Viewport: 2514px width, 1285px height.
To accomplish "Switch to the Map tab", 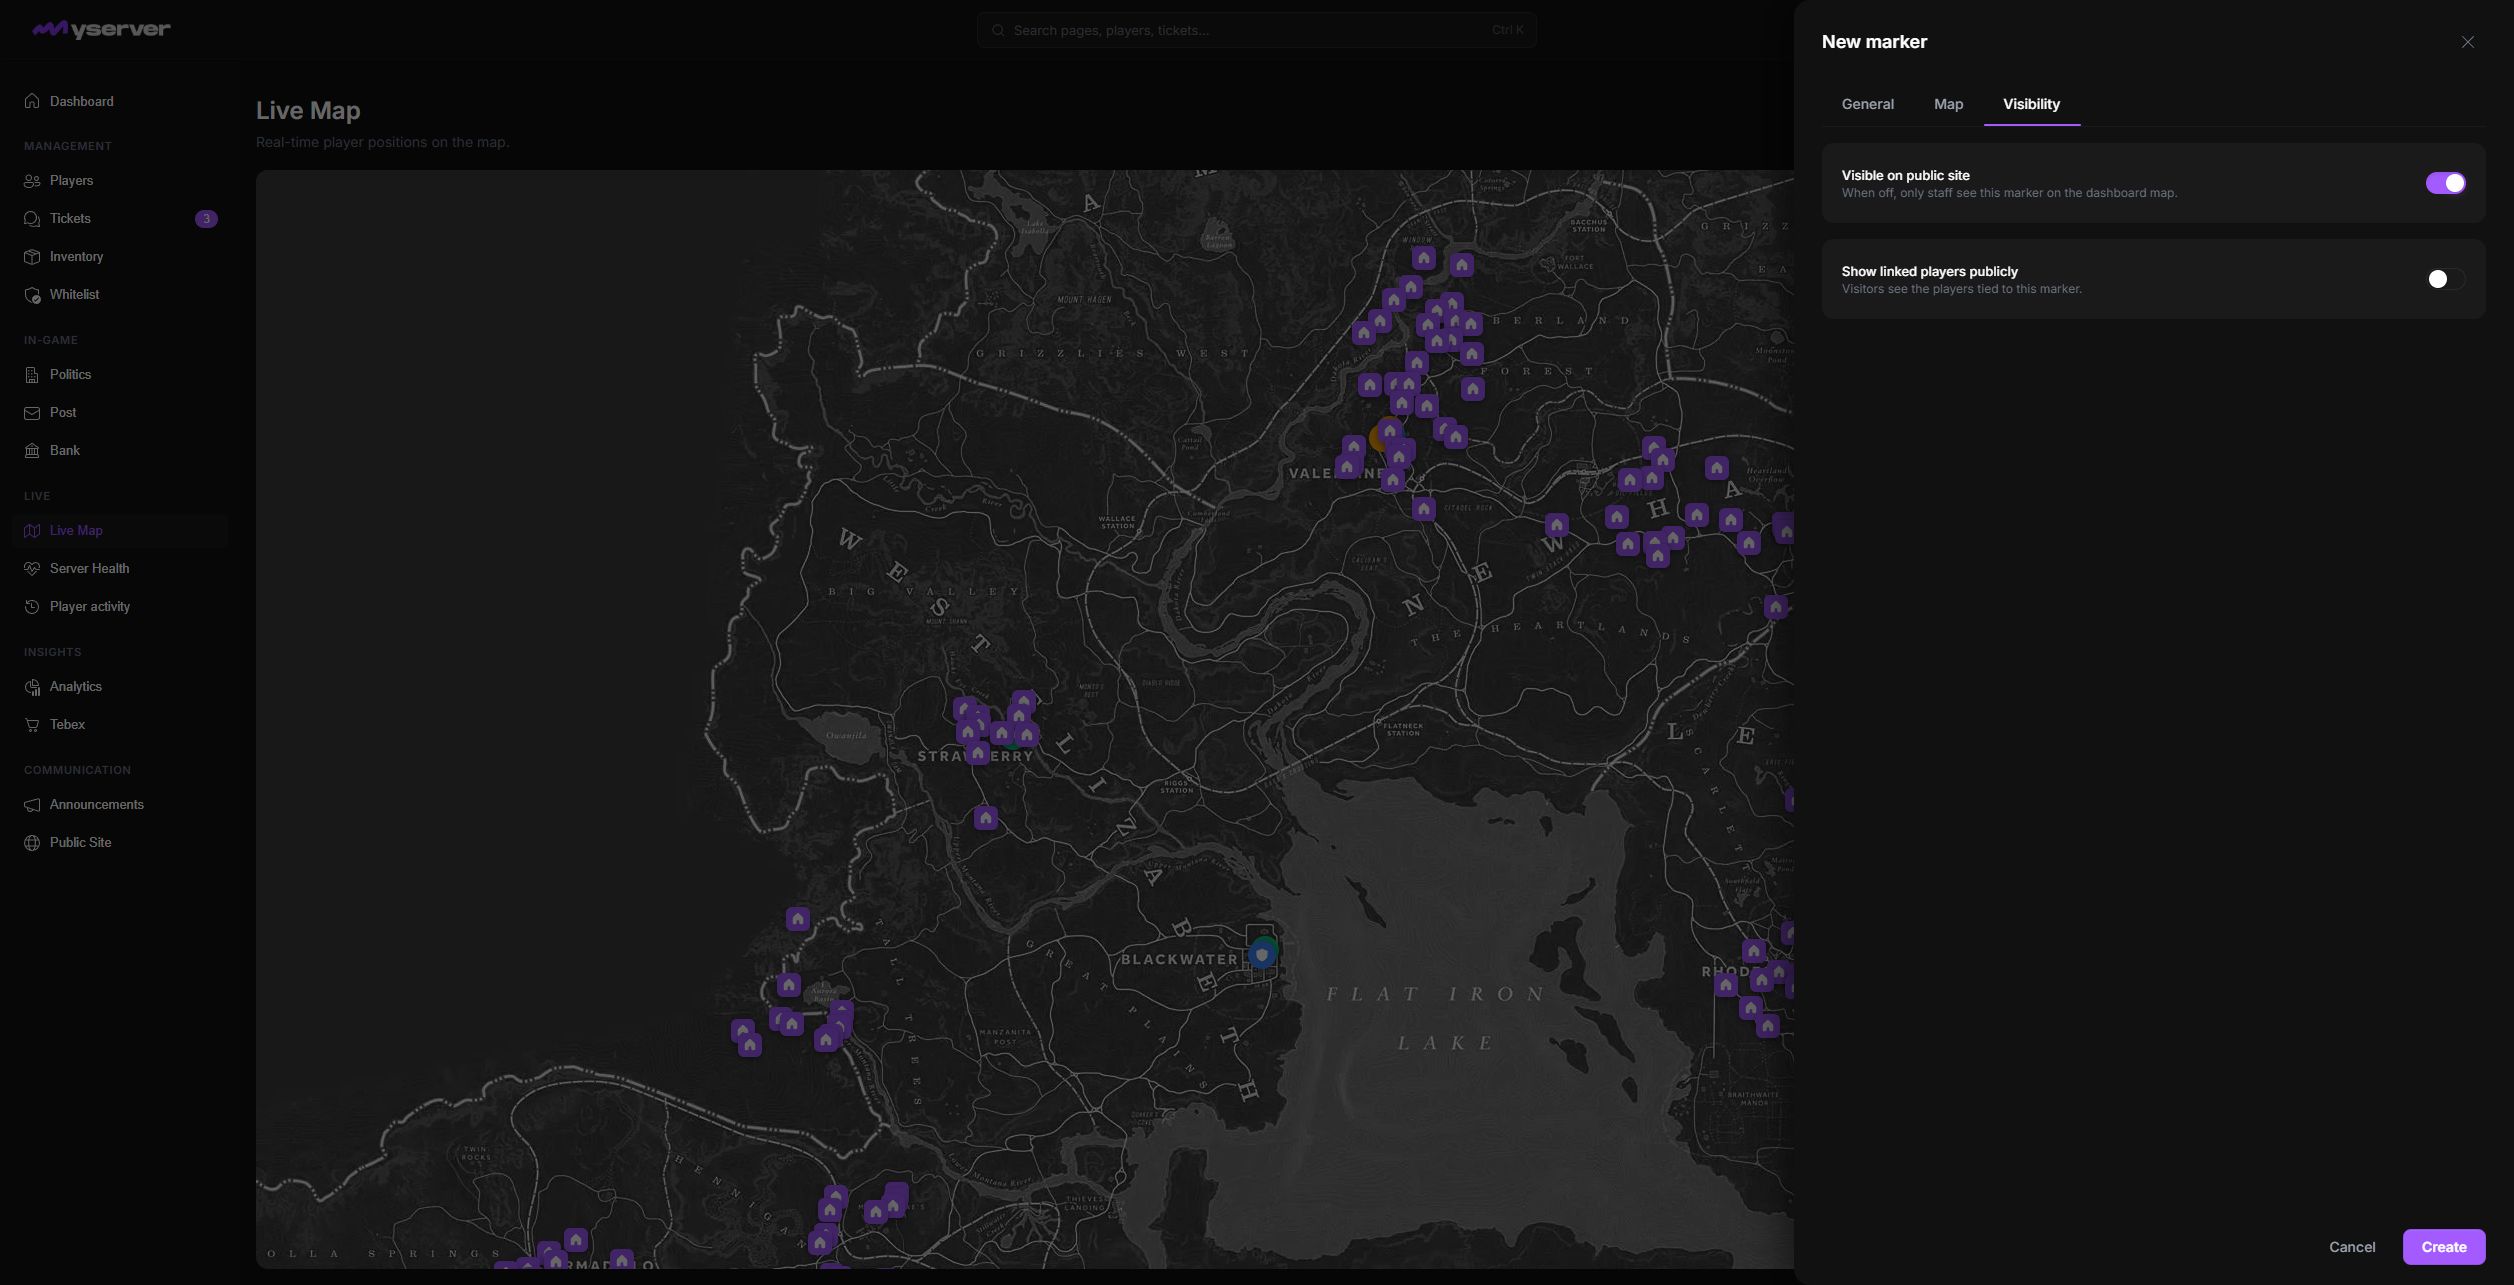I will 1948,104.
